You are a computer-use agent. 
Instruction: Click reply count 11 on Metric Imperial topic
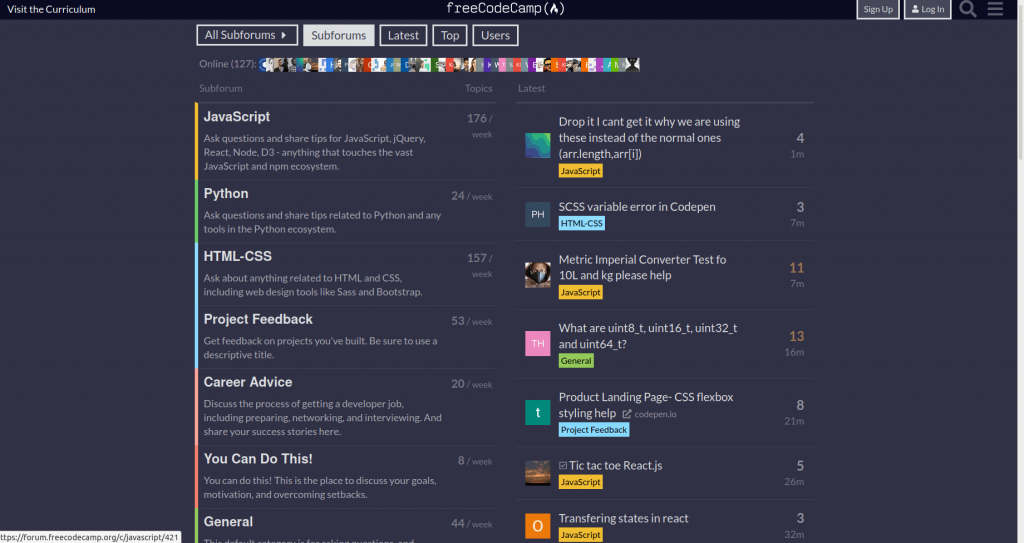pos(796,268)
